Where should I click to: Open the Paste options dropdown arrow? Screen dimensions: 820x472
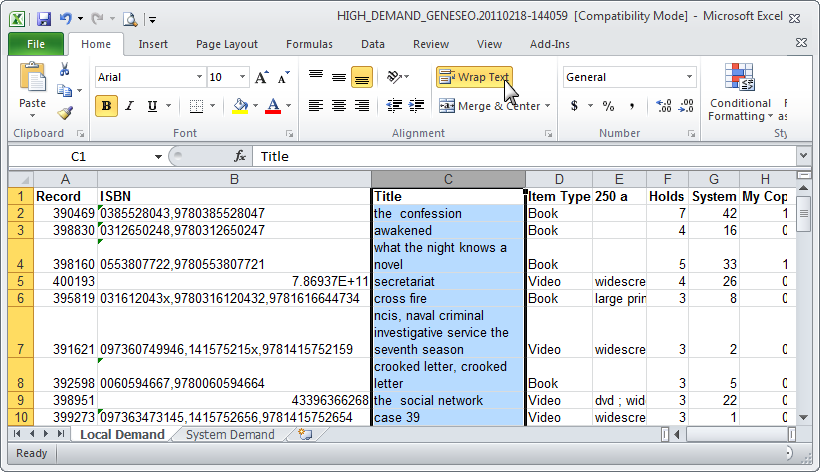(x=32, y=116)
